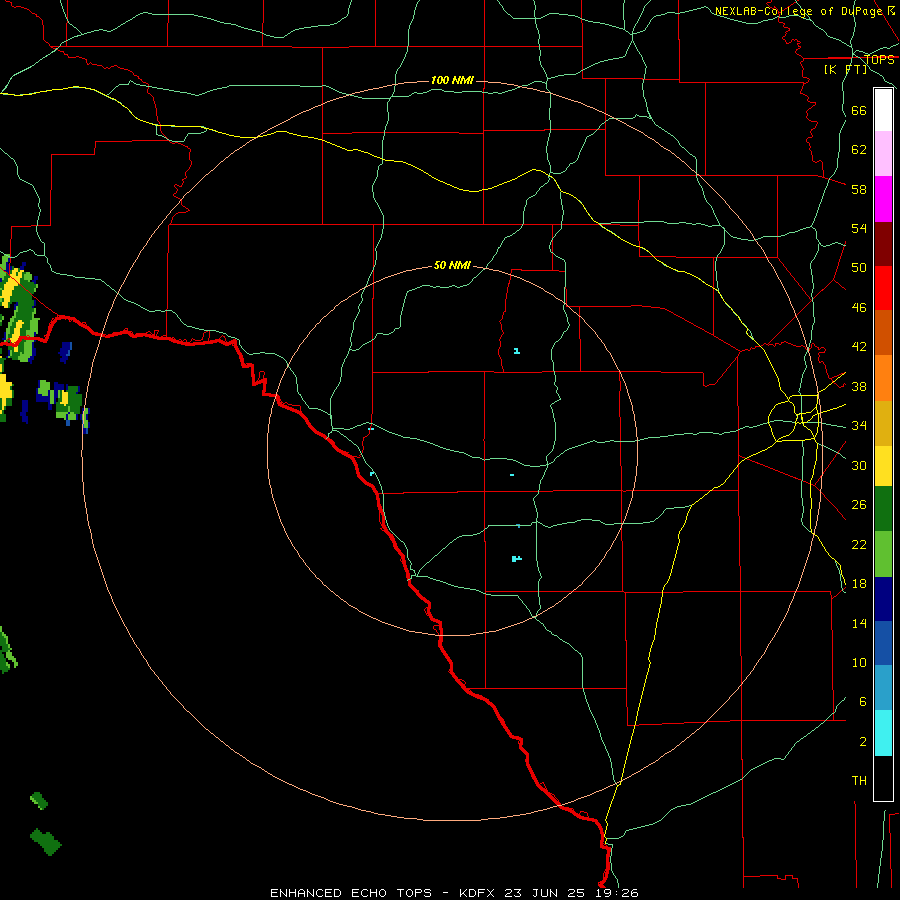Click the 50 NMI range ring label
The height and width of the screenshot is (900, 900).
[x=452, y=265]
